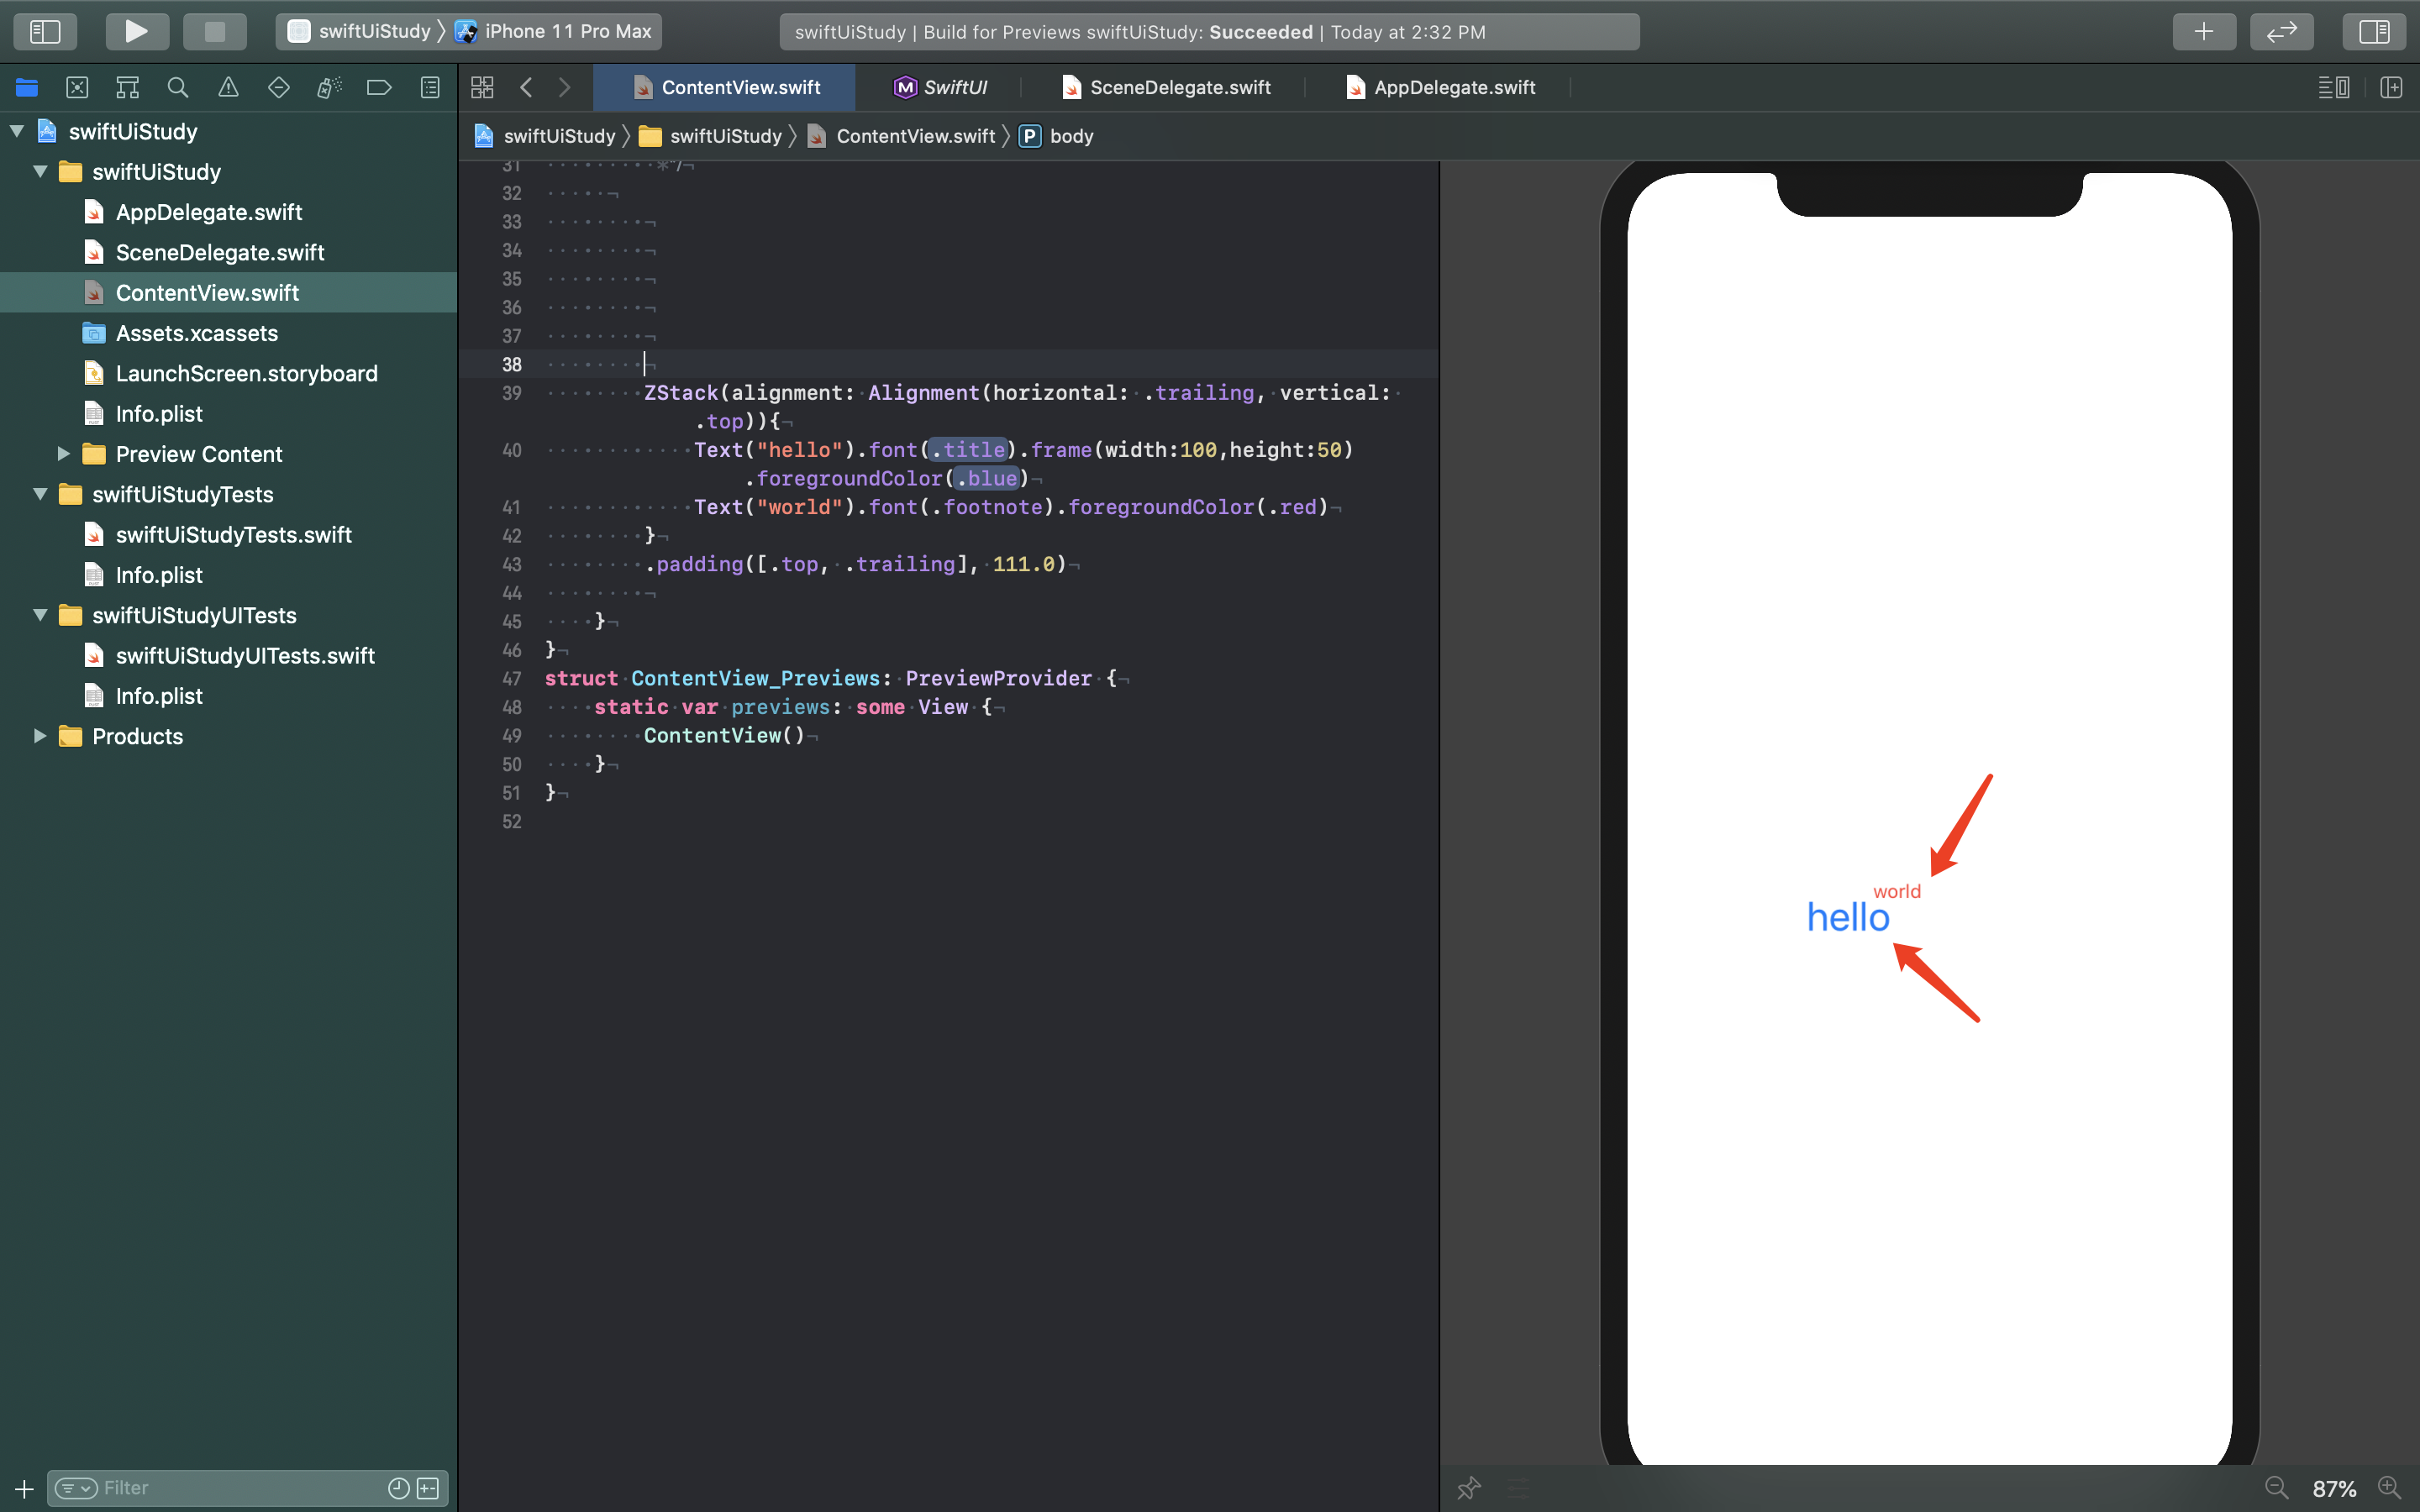2420x1512 pixels.
Task: Zoom out the preview canvas
Action: (x=2276, y=1488)
